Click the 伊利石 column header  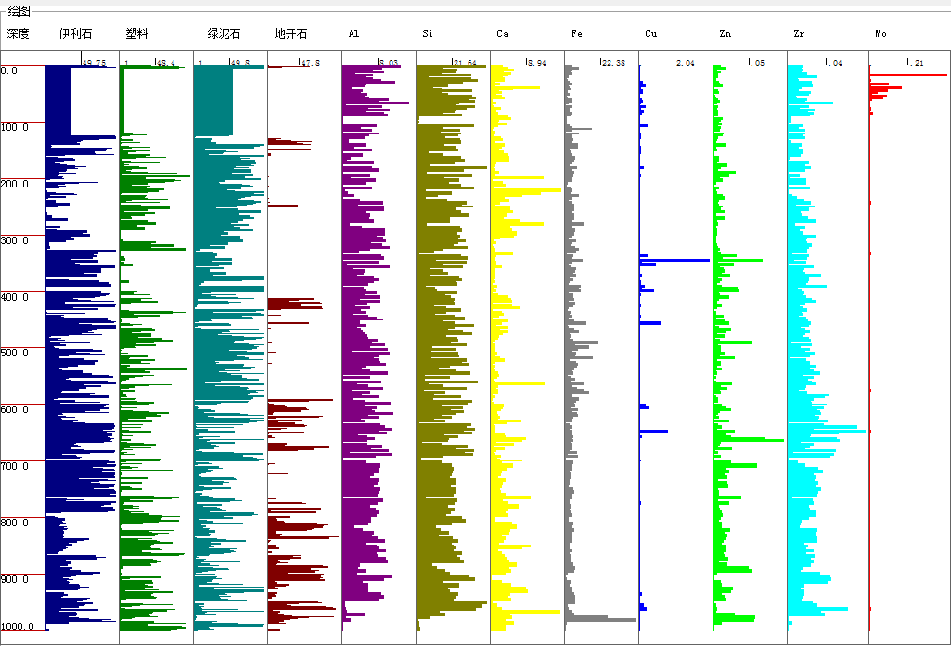point(75,34)
